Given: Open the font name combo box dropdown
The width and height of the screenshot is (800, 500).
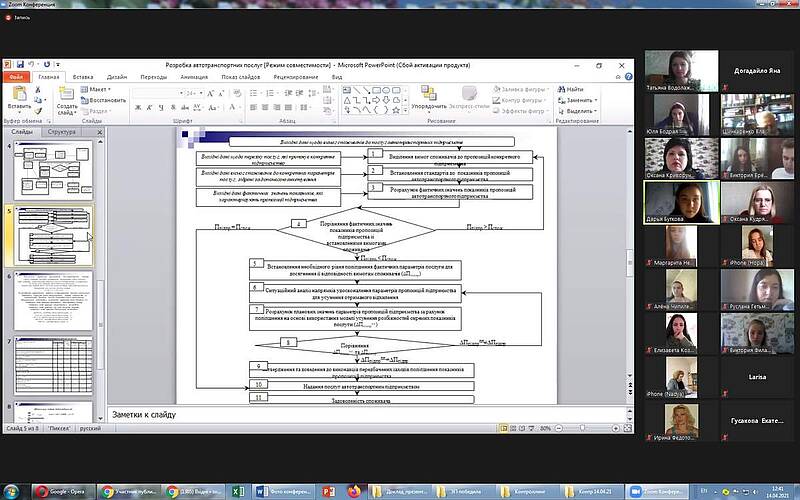Looking at the screenshot, I should tap(181, 93).
